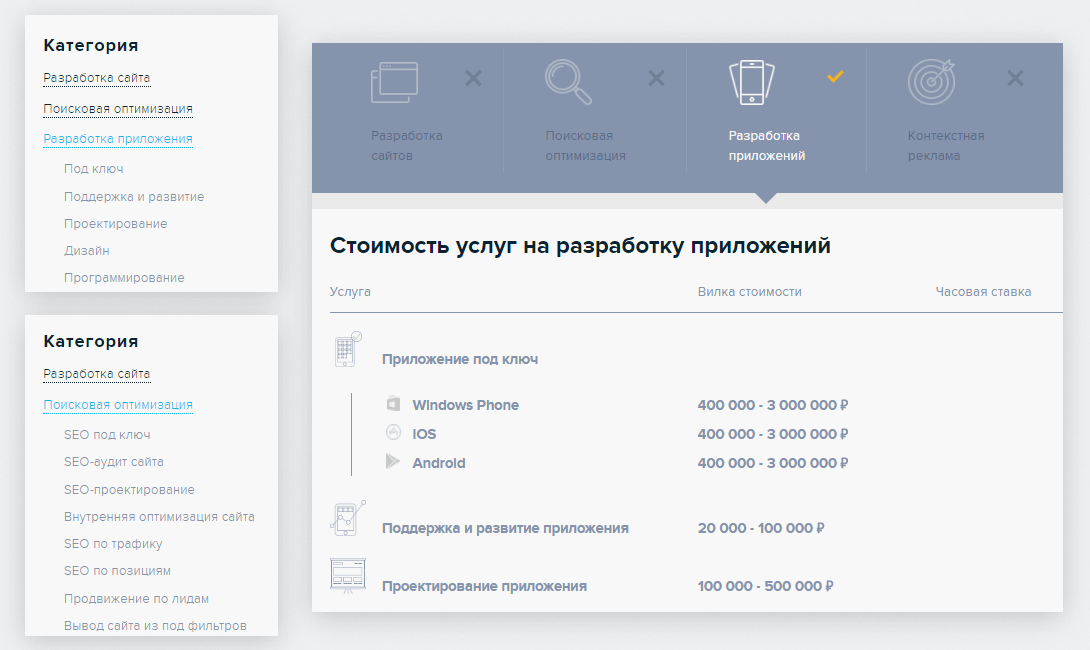This screenshot has height=650, width=1090.
Task: Switch to the Поисковая оптимизация tab label
Action: tap(585, 145)
